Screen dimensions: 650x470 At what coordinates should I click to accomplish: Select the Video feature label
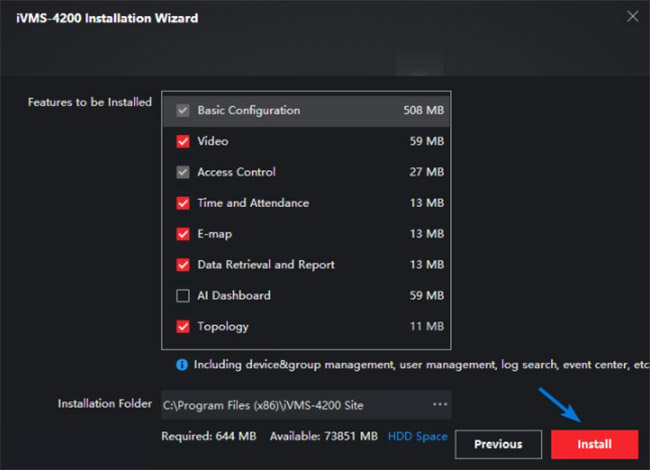coord(213,141)
